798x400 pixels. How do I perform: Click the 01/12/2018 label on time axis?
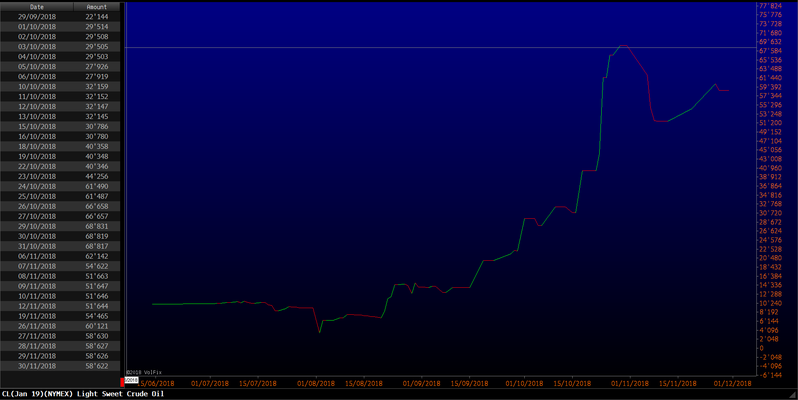coord(733,383)
